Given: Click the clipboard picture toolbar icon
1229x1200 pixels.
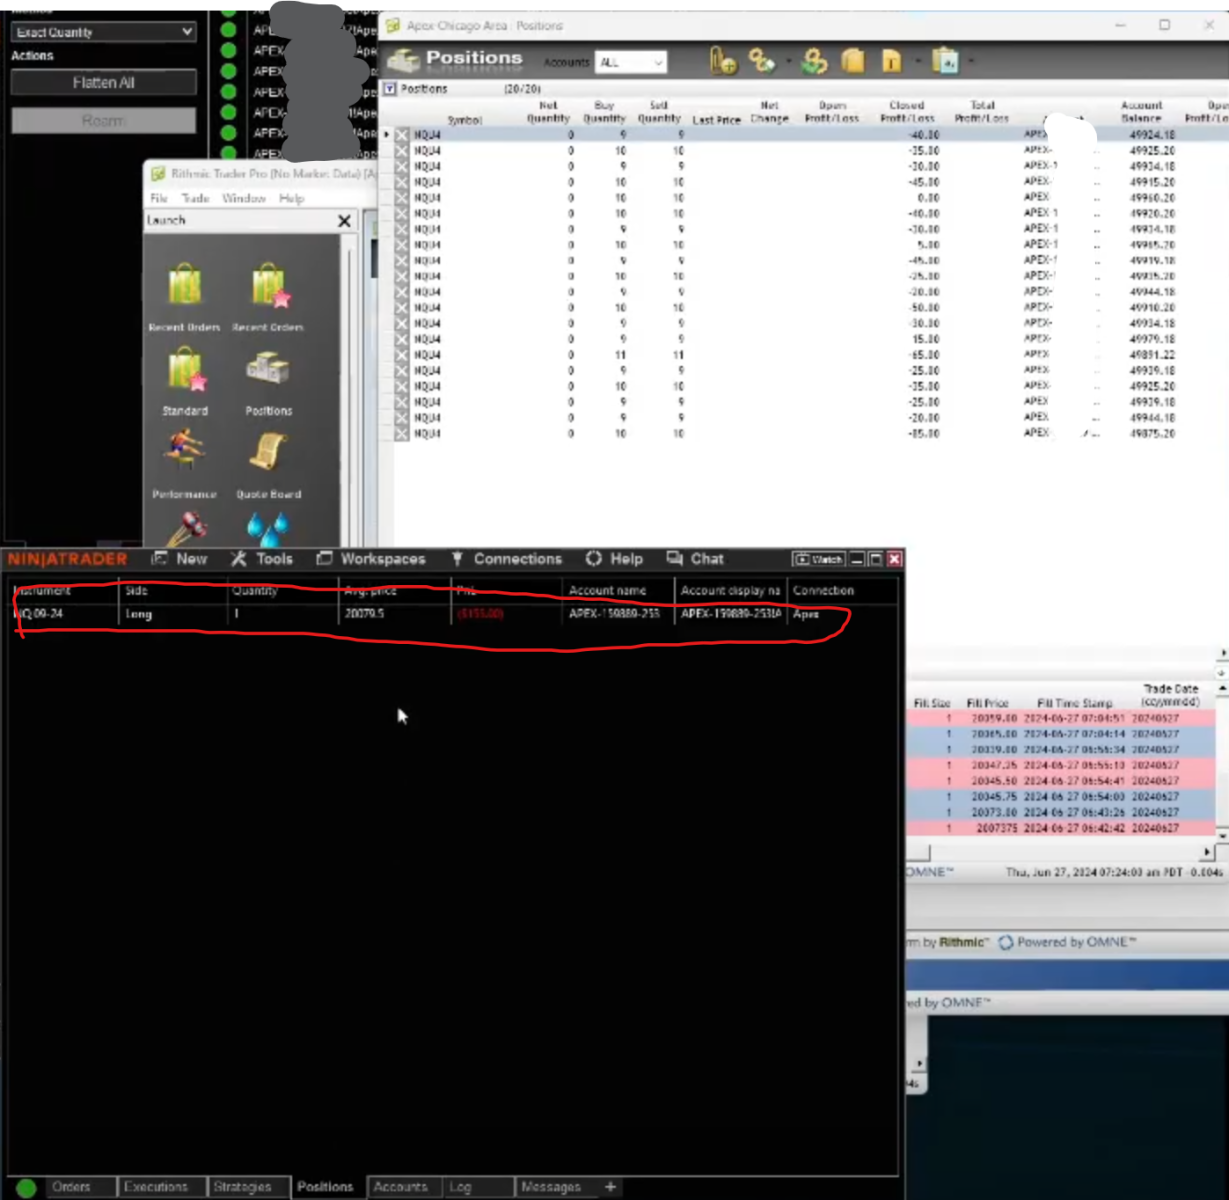Looking at the screenshot, I should pos(944,62).
